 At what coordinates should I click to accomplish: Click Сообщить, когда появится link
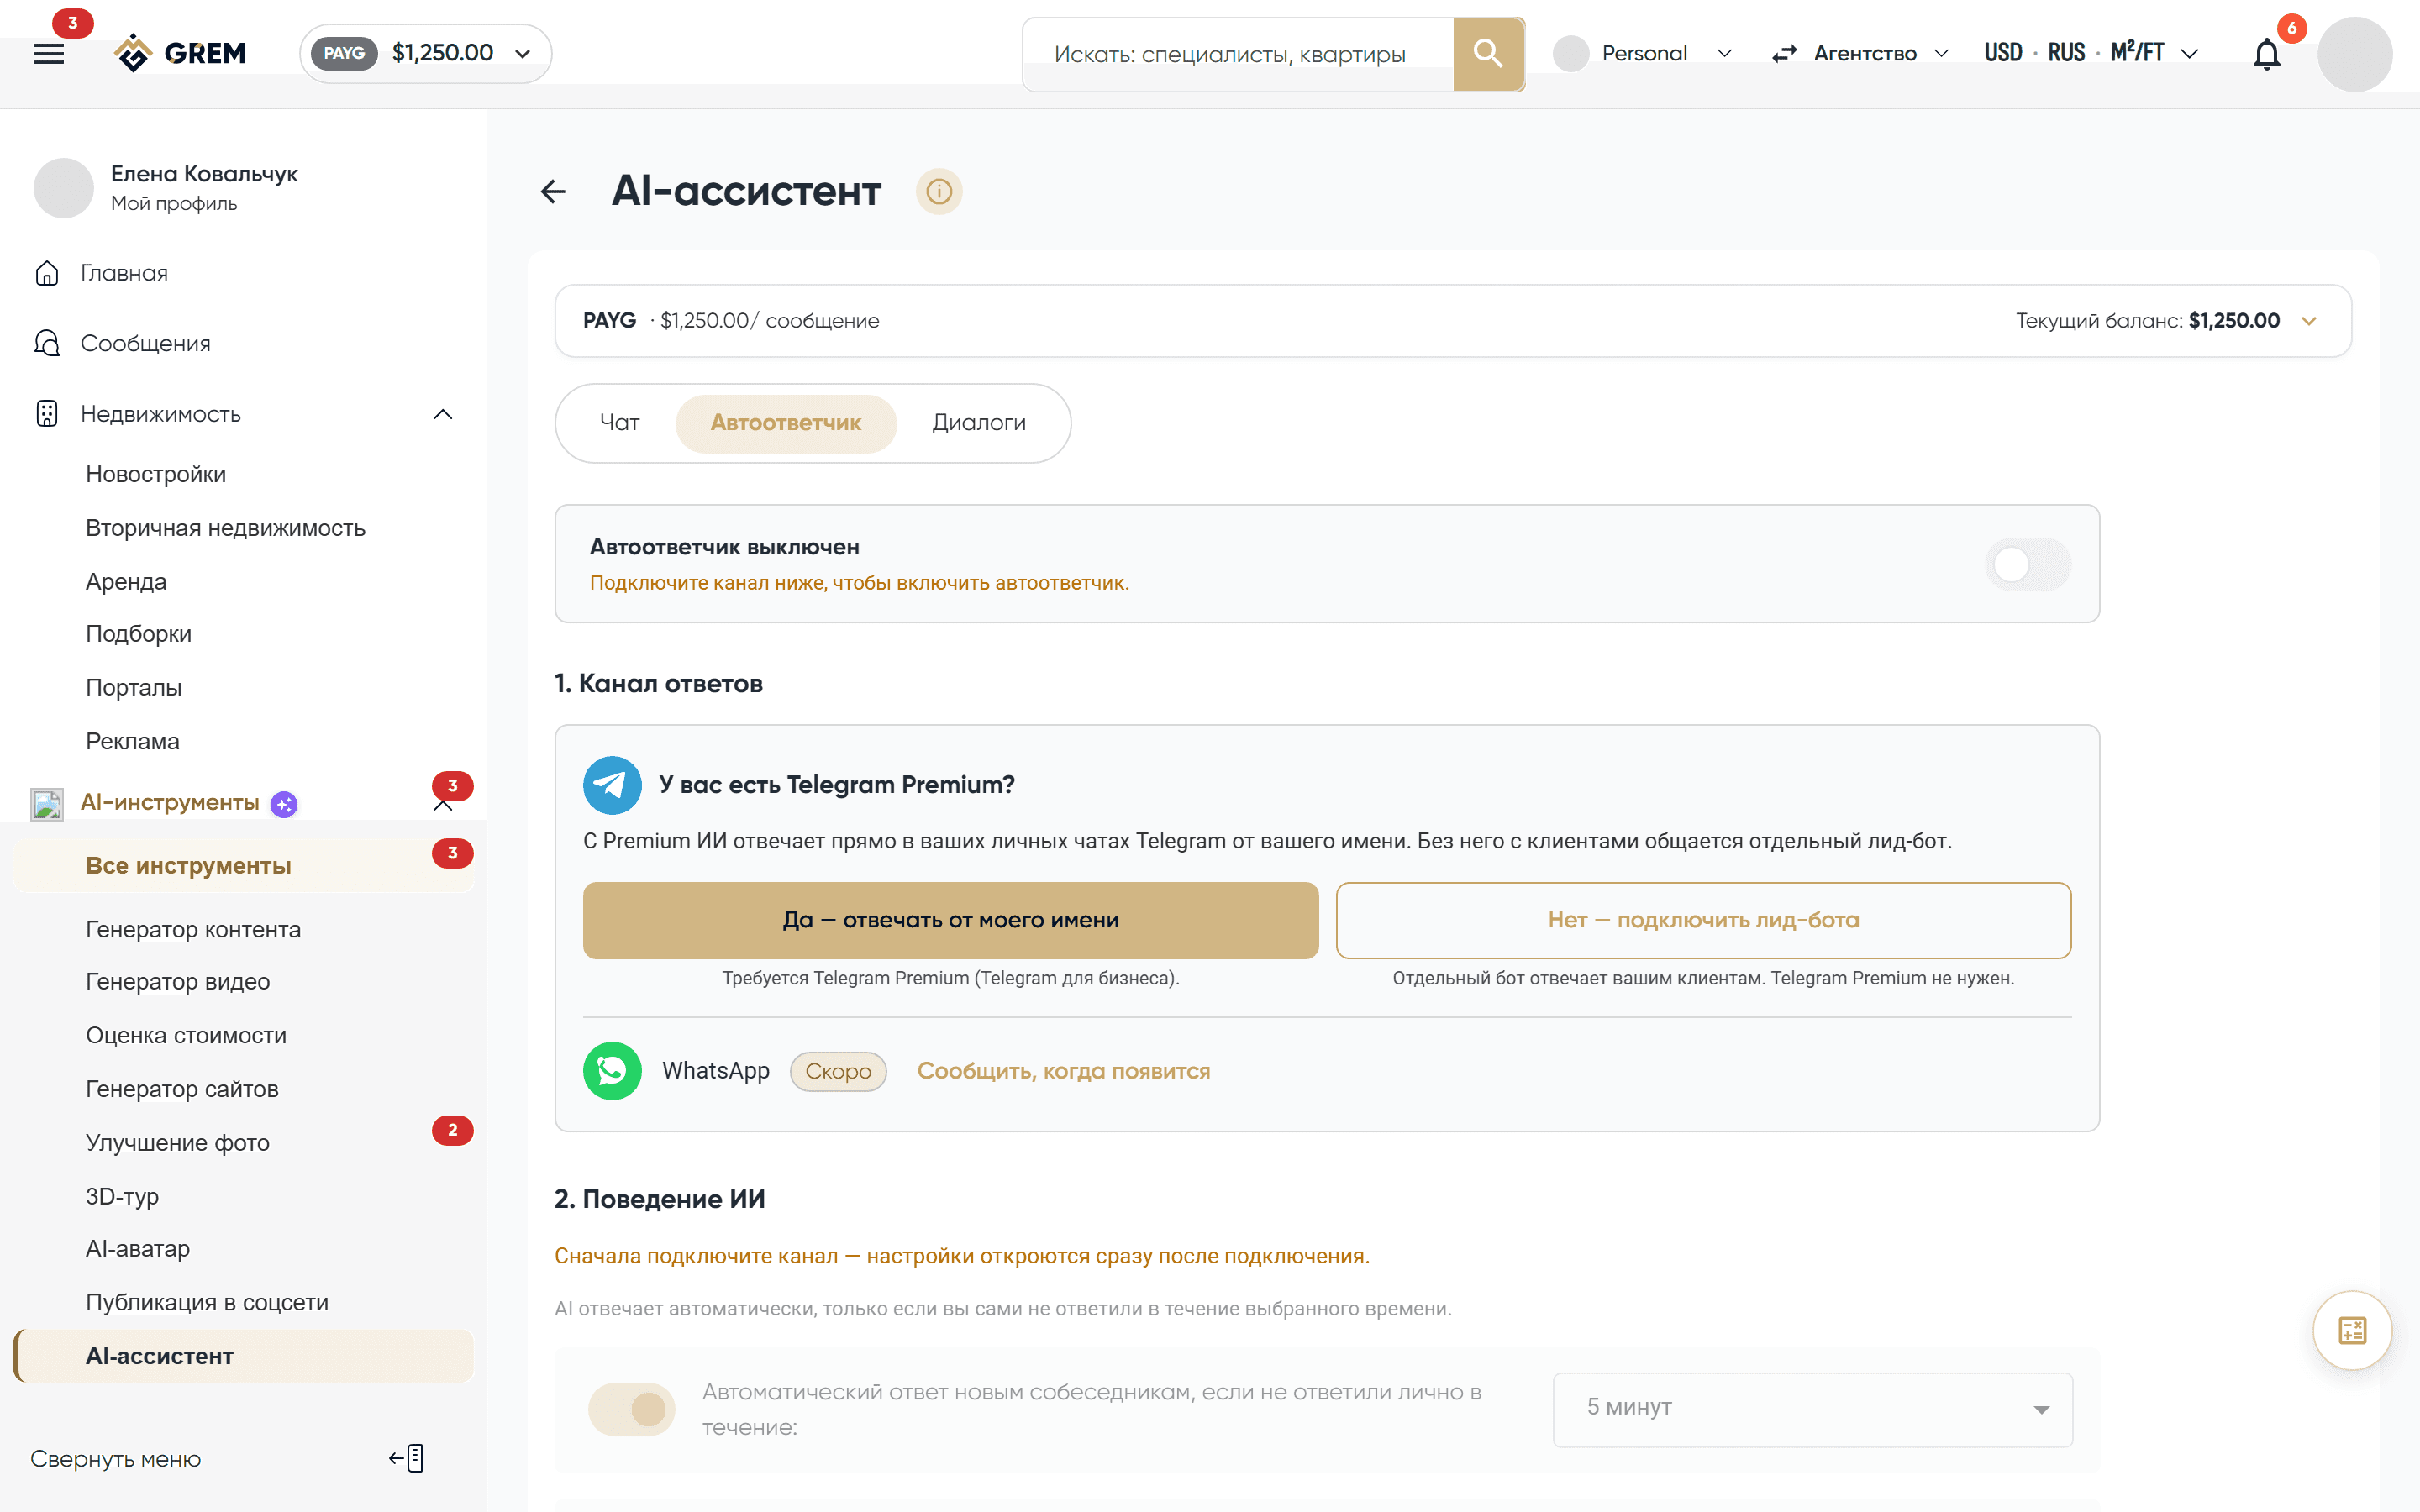coord(1063,1071)
